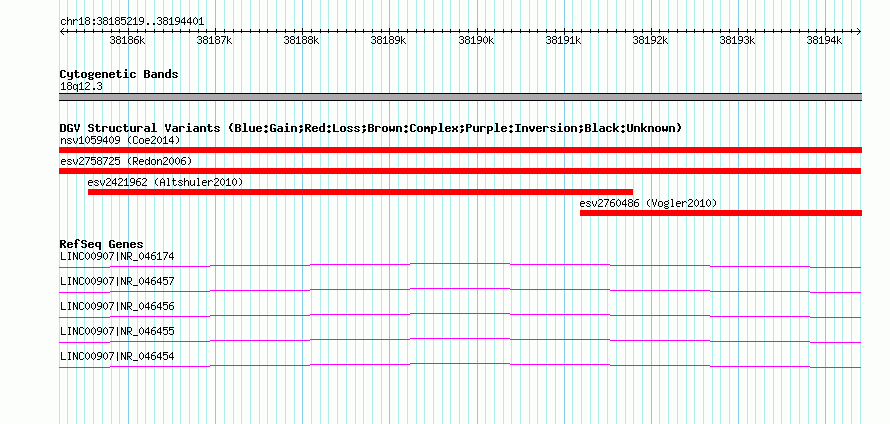Click the 38191k ruler tick label
This screenshot has height=424, width=890.
point(563,41)
